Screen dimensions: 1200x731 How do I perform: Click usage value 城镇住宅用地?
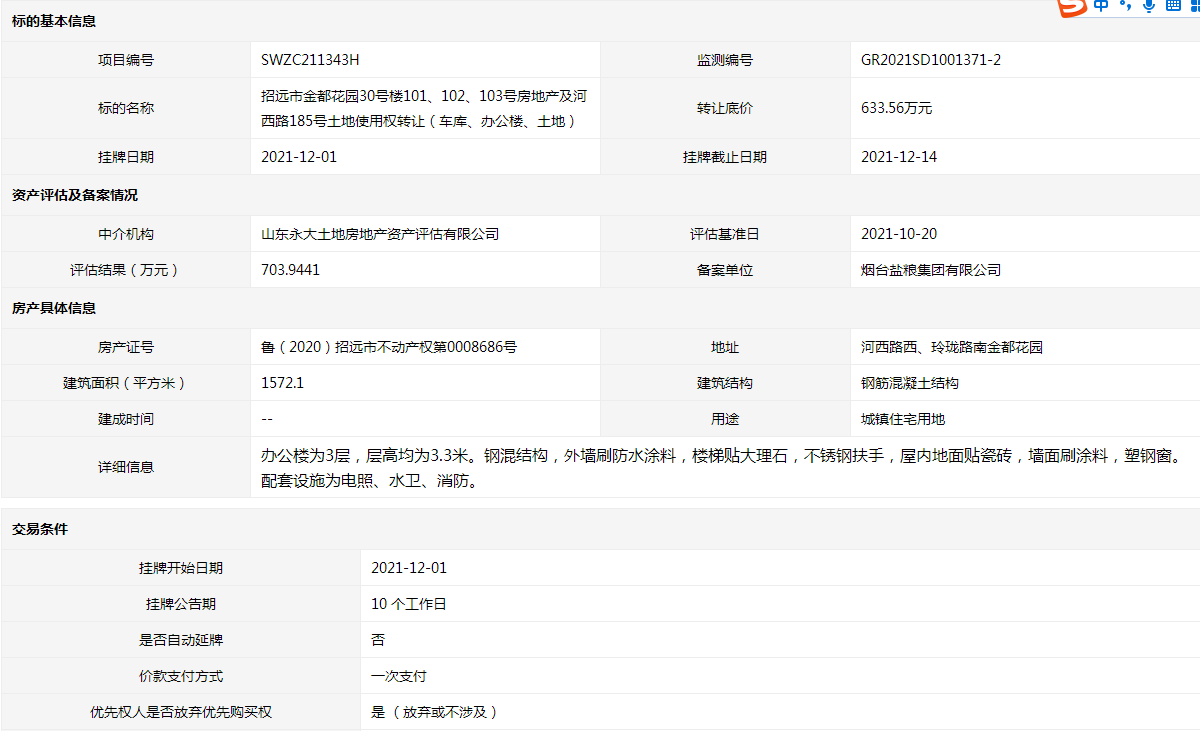[903, 419]
